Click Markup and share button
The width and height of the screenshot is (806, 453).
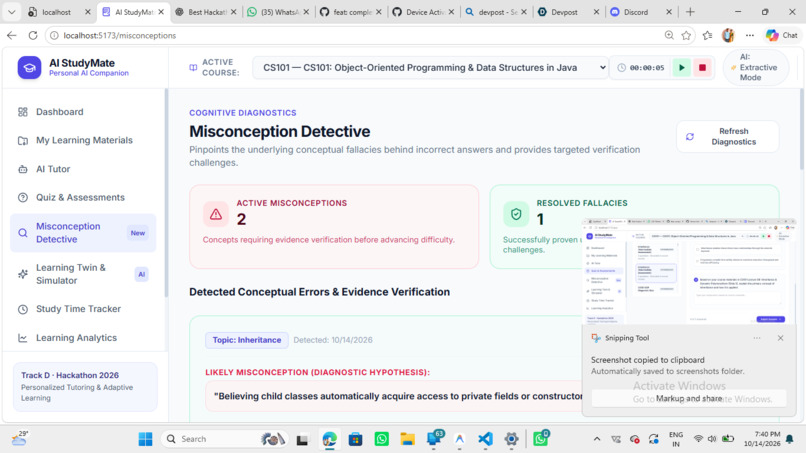click(689, 398)
